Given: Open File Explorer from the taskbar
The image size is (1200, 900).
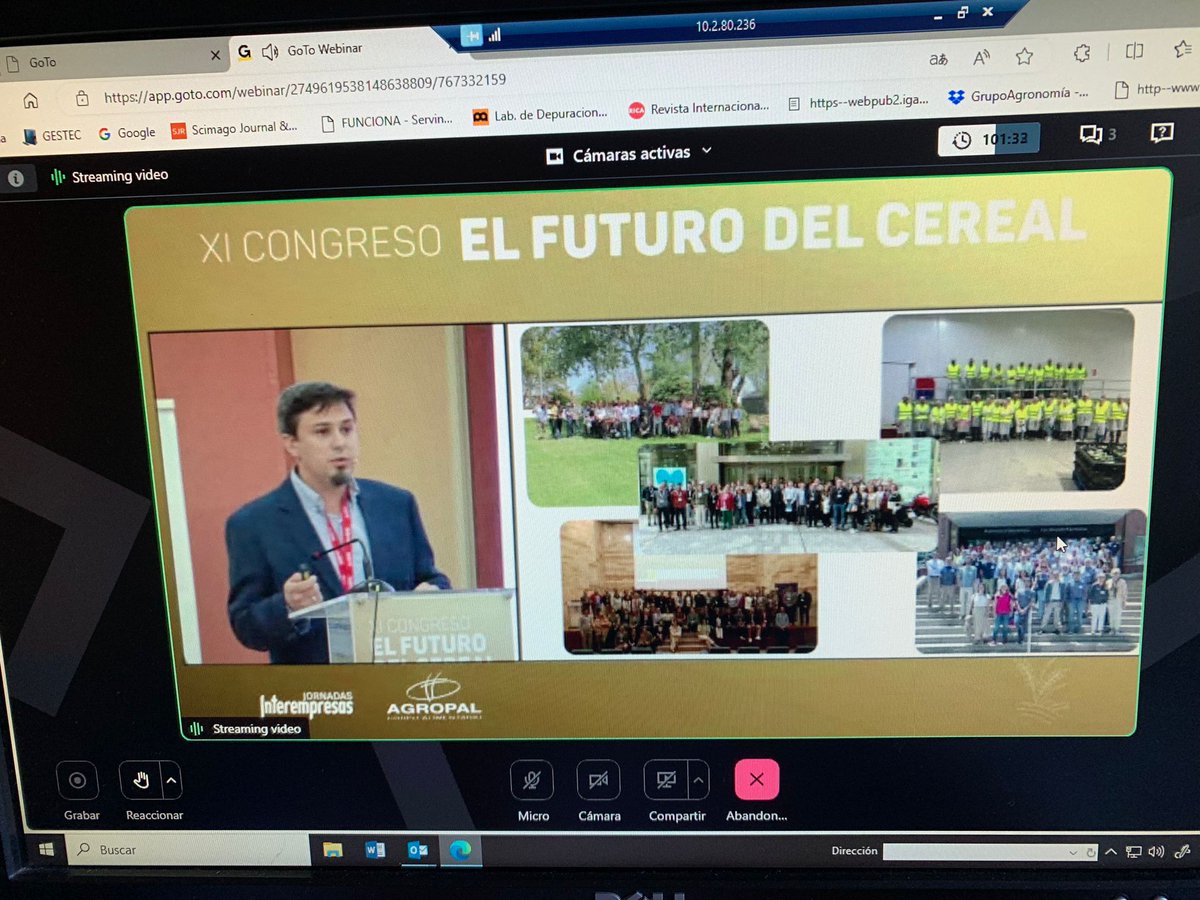Looking at the screenshot, I should [x=333, y=850].
